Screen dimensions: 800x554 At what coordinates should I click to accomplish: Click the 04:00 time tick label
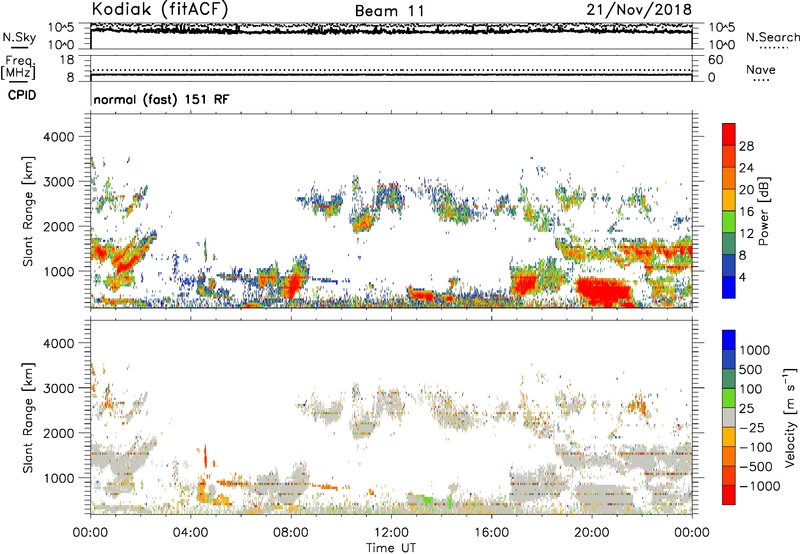(190, 533)
